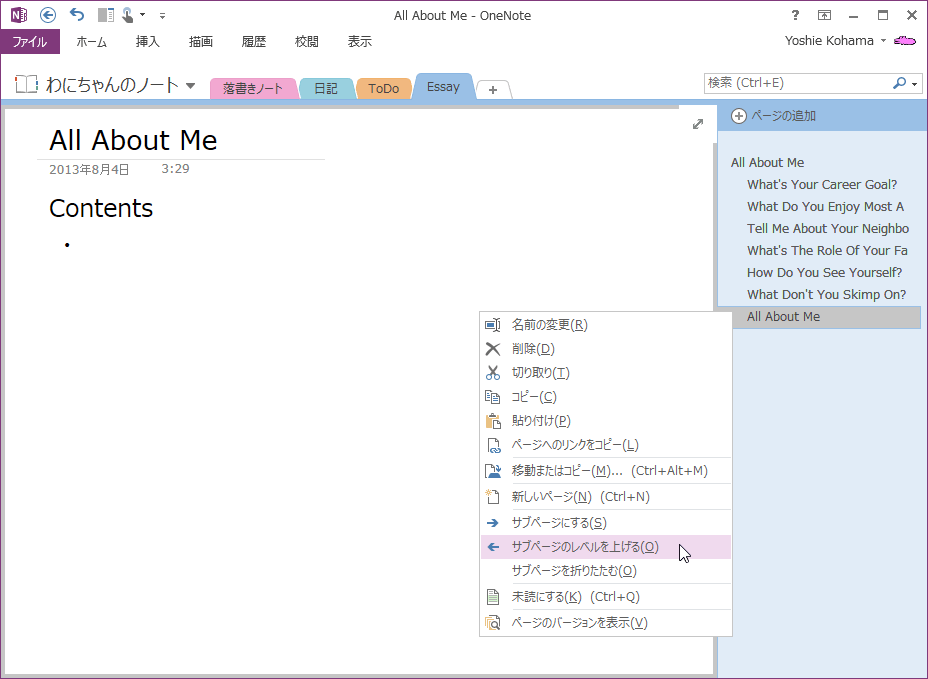Viewport: 928px width, 679px height.
Task: Go back using the Back arrow icon
Action: [x=48, y=15]
